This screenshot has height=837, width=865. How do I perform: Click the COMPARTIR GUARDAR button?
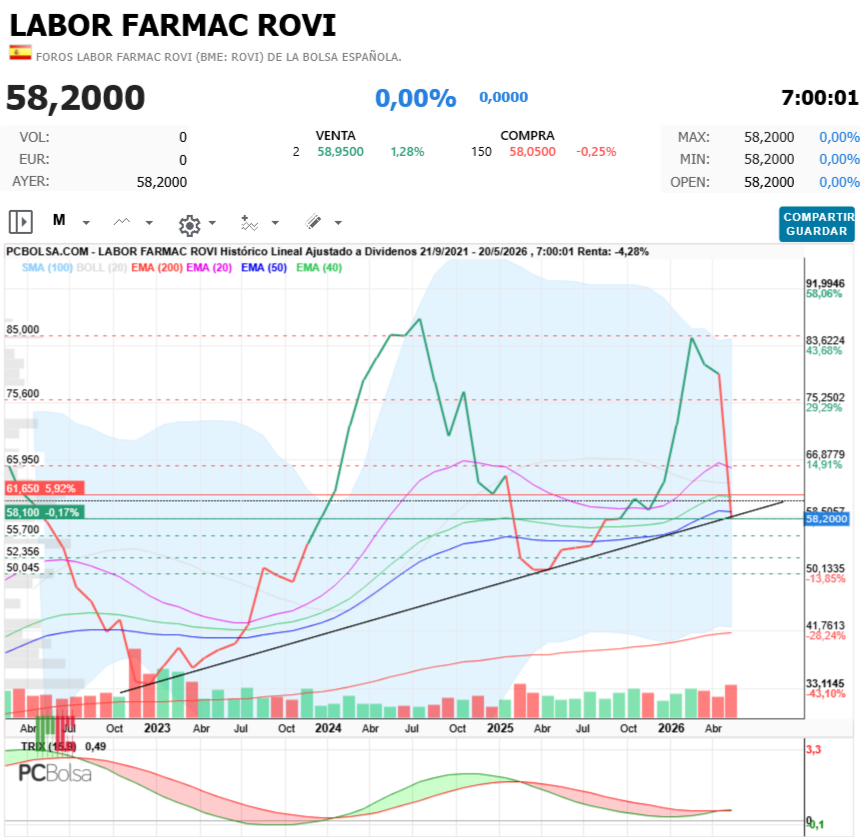coord(817,224)
